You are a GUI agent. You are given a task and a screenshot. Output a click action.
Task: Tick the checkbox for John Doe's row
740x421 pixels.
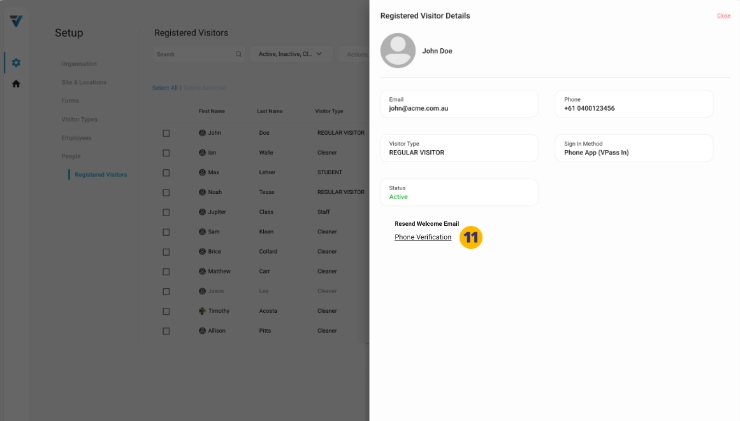click(x=166, y=133)
